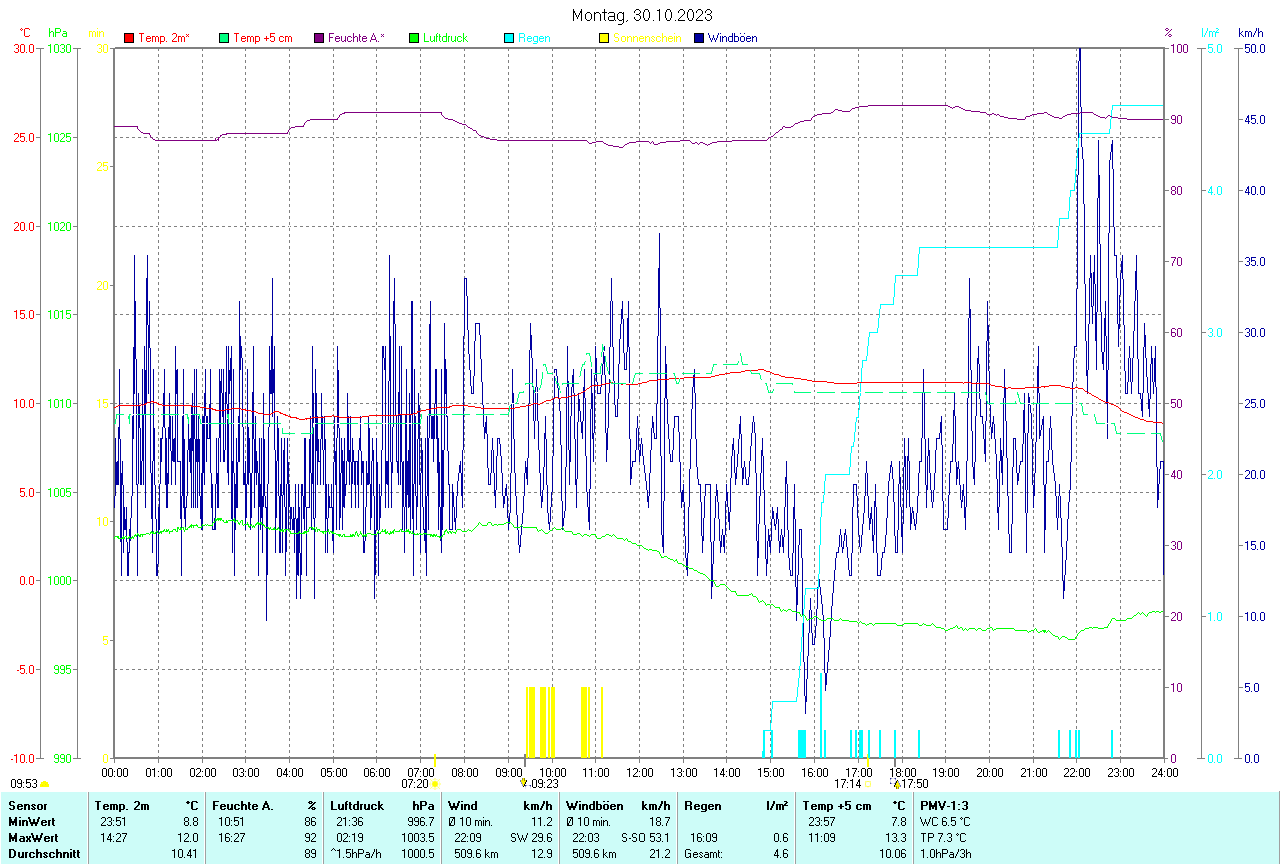Click the sunrise icon next to 07:20
This screenshot has width=1280, height=864.
(434, 785)
